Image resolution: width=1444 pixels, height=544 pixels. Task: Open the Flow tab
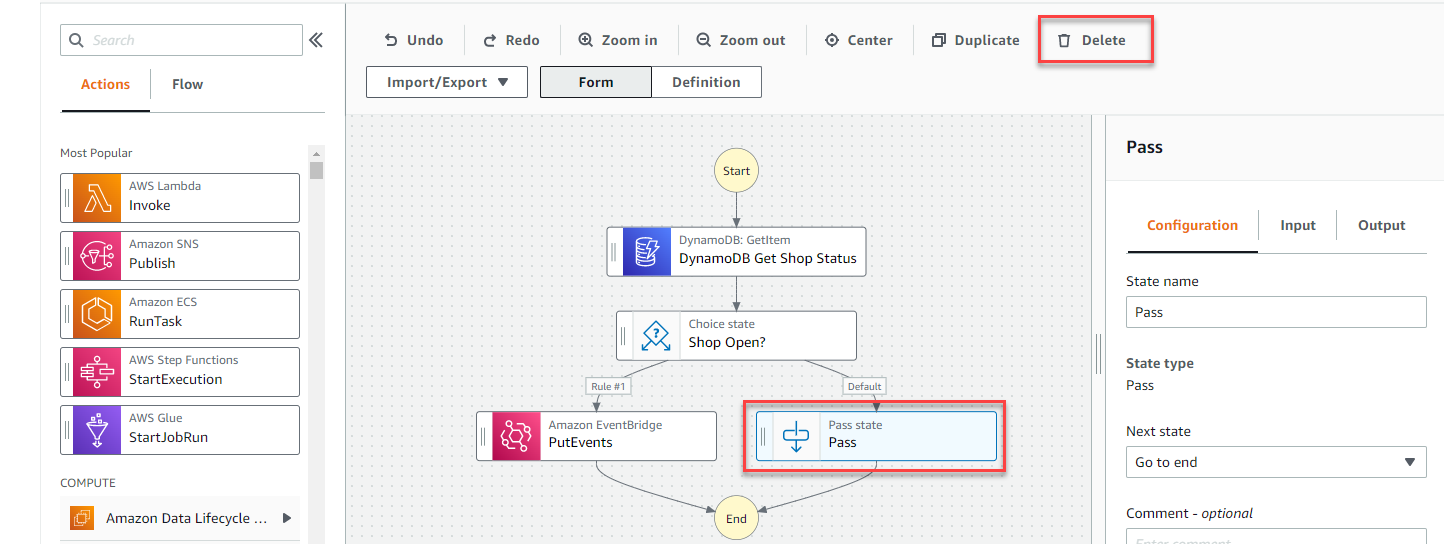coord(187,85)
